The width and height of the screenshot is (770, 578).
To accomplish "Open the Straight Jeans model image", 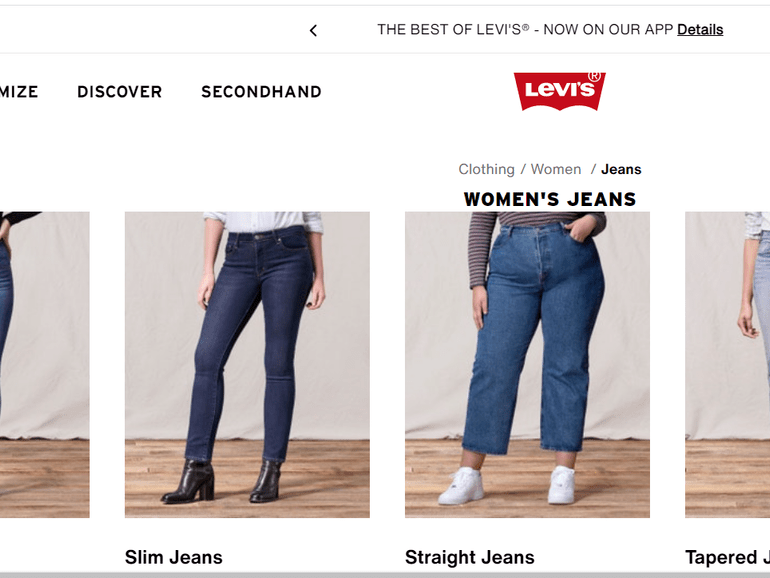I will 527,364.
